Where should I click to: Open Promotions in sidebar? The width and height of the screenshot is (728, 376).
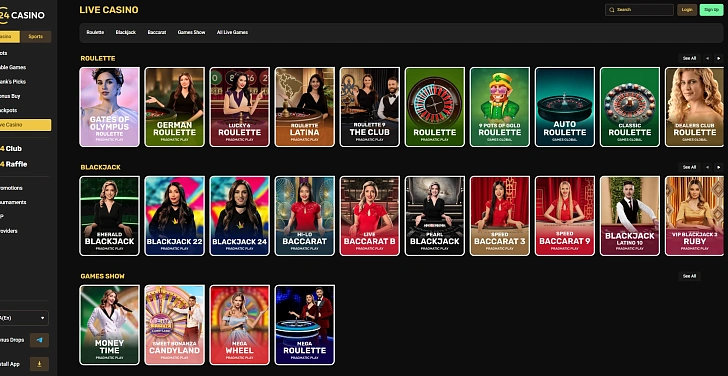pyautogui.click(x=12, y=188)
